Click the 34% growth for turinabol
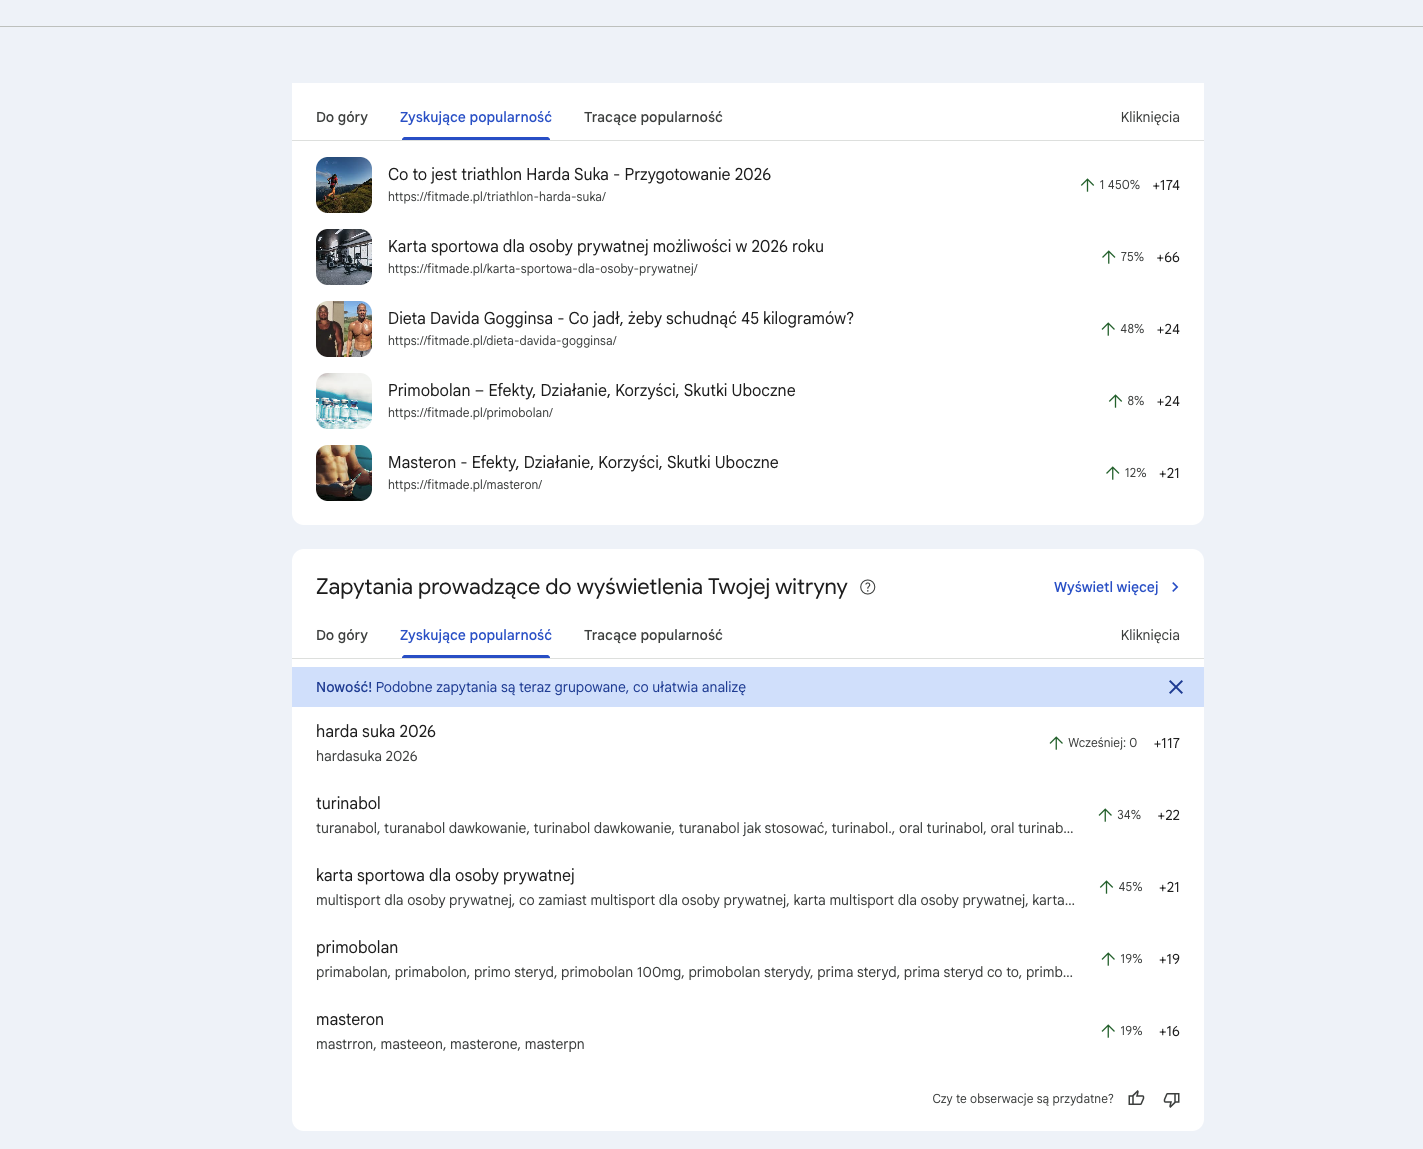The height and width of the screenshot is (1149, 1423). 1129,815
